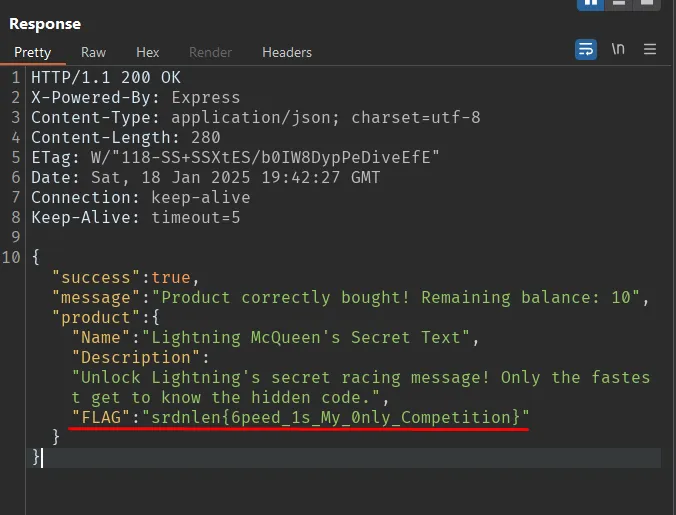Click the Unlock Lightning's secret description text
The image size is (676, 515).
pyautogui.click(x=361, y=387)
